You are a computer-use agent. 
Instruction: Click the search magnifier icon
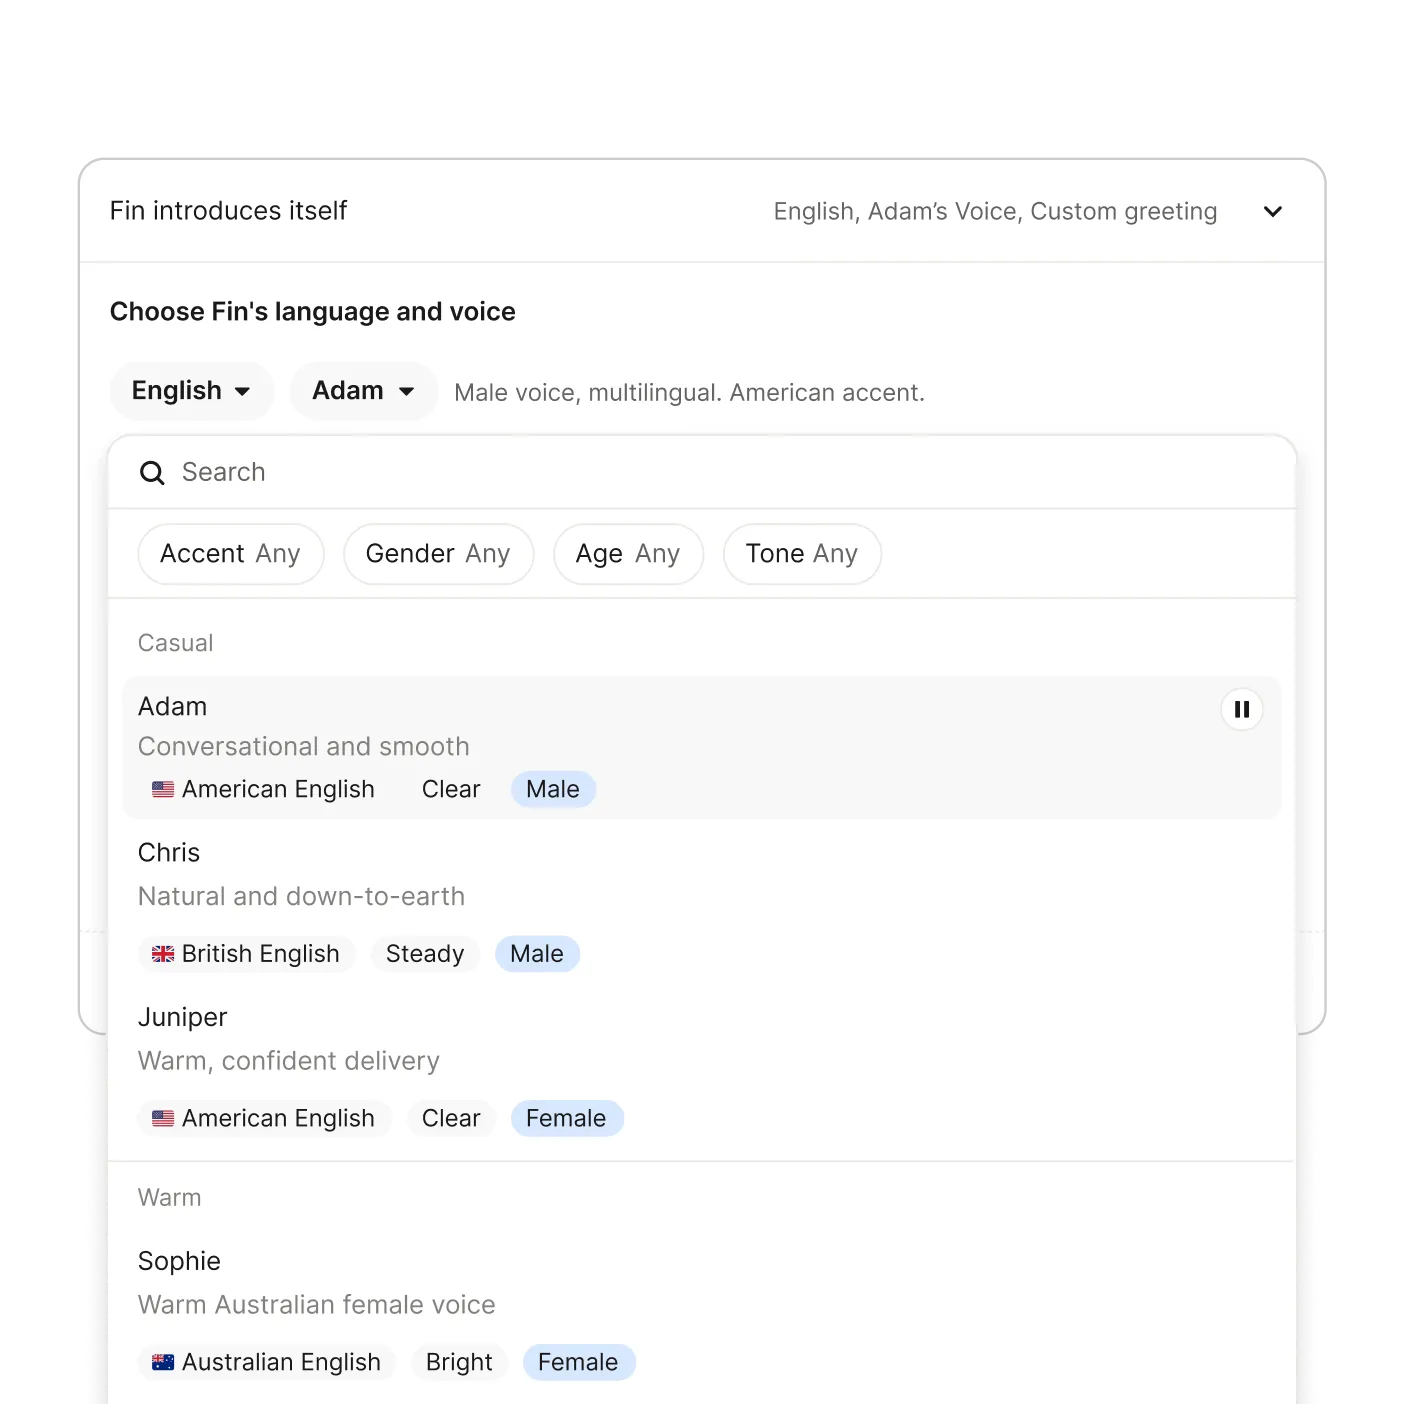[152, 472]
